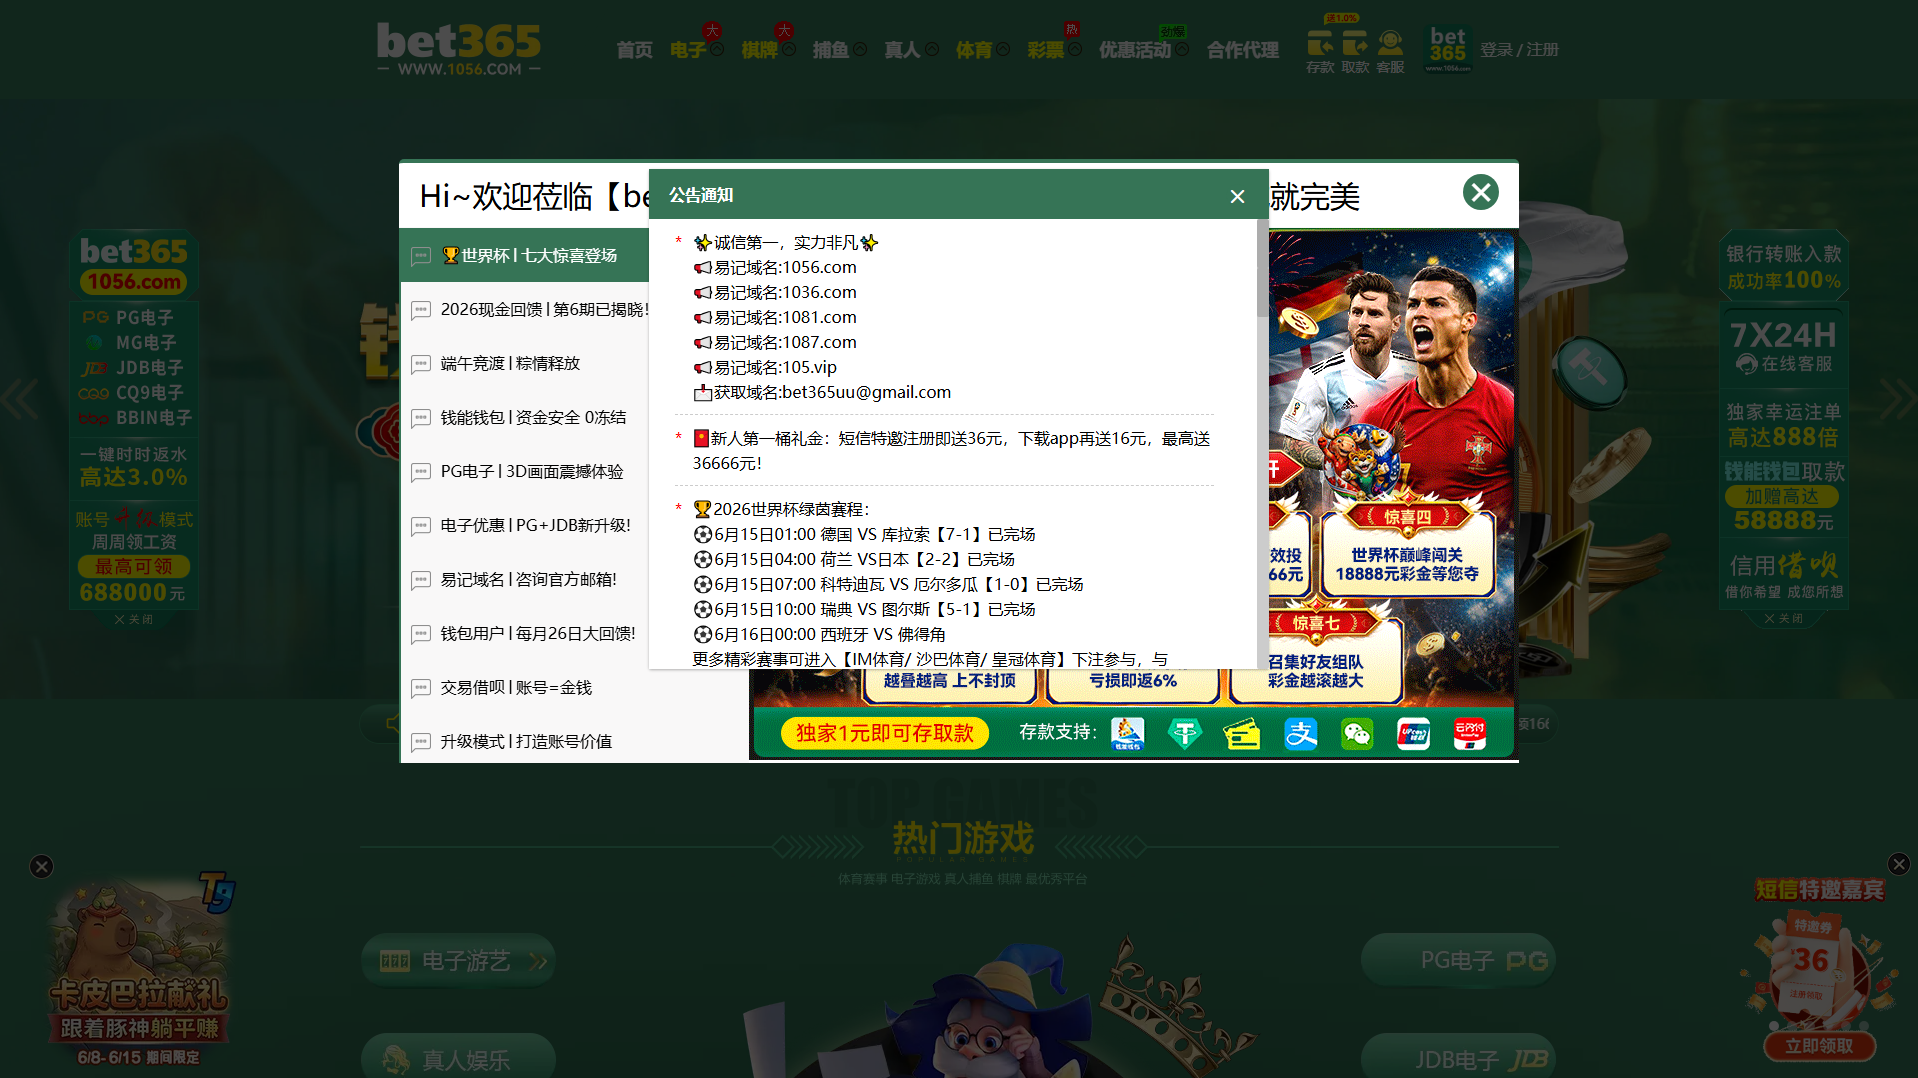Open the 电子游艺 category button
1918x1078 pixels.
[x=458, y=961]
